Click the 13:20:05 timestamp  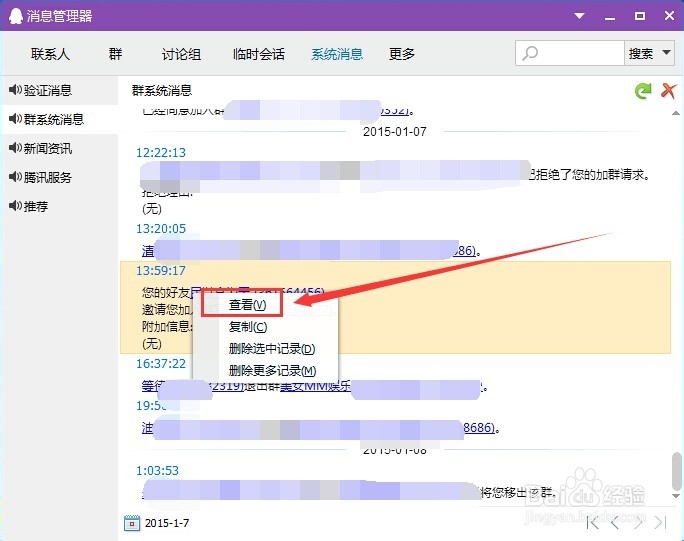point(161,229)
